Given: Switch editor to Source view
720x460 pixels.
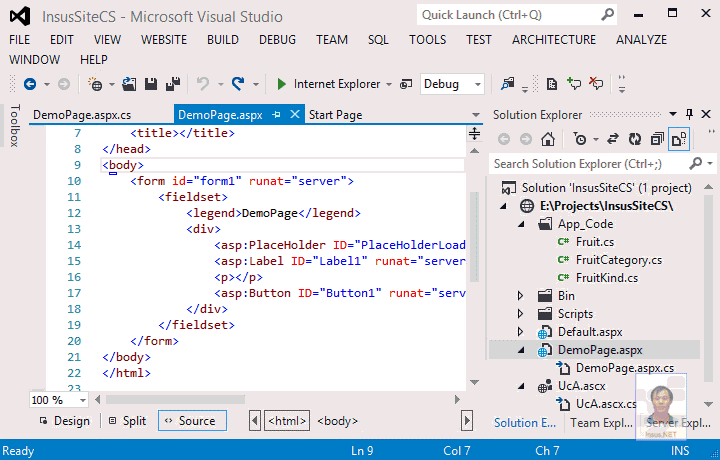Looking at the screenshot, I should (x=192, y=421).
